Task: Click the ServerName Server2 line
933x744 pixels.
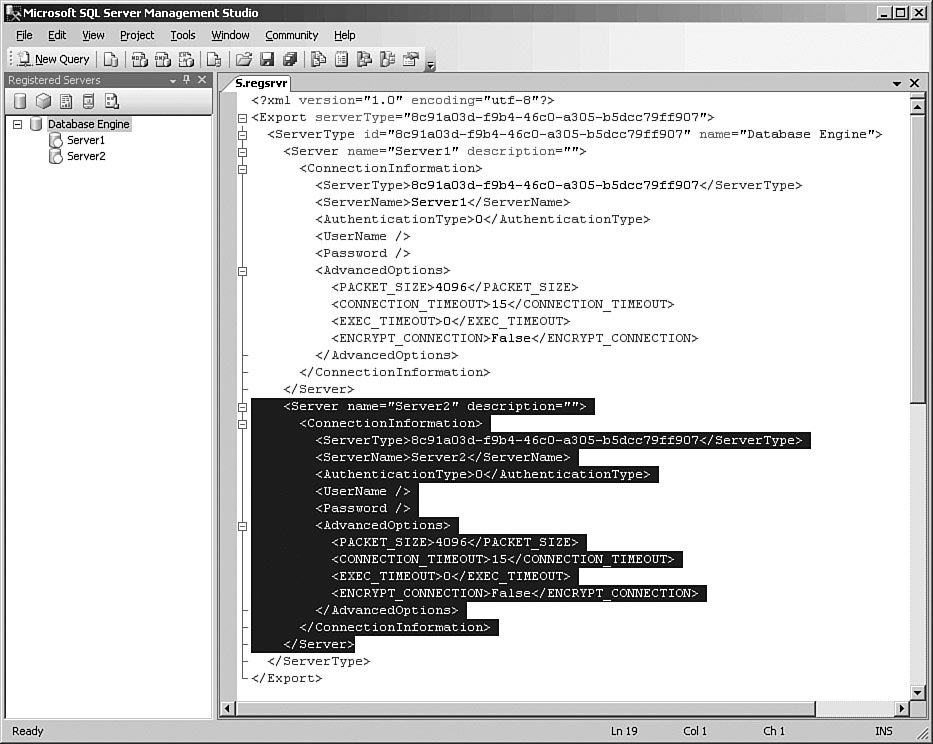Action: pos(443,457)
